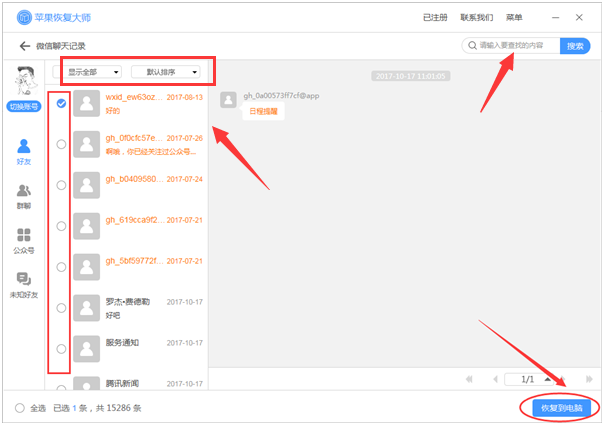Open the 联系我们 contact us menu
The width and height of the screenshot is (603, 426).
pyautogui.click(x=477, y=17)
